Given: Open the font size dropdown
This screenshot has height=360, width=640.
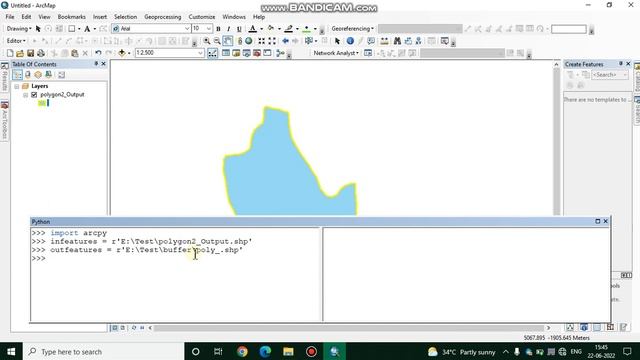Looking at the screenshot, I should coord(209,29).
